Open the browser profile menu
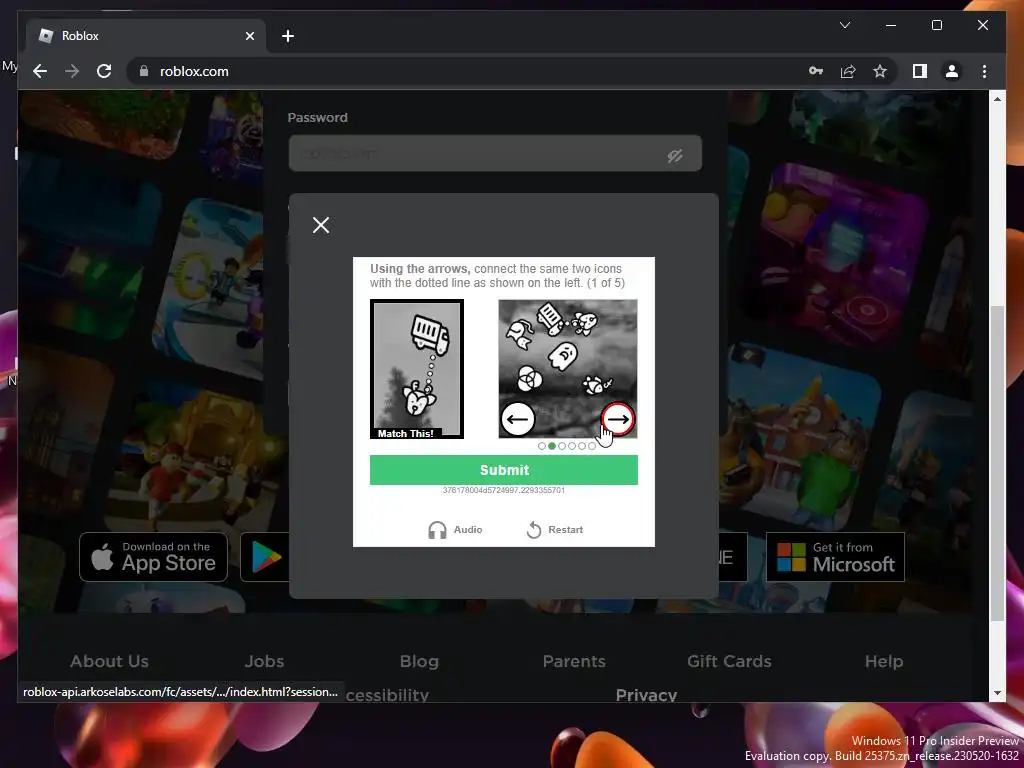This screenshot has width=1024, height=768. pos(952,71)
